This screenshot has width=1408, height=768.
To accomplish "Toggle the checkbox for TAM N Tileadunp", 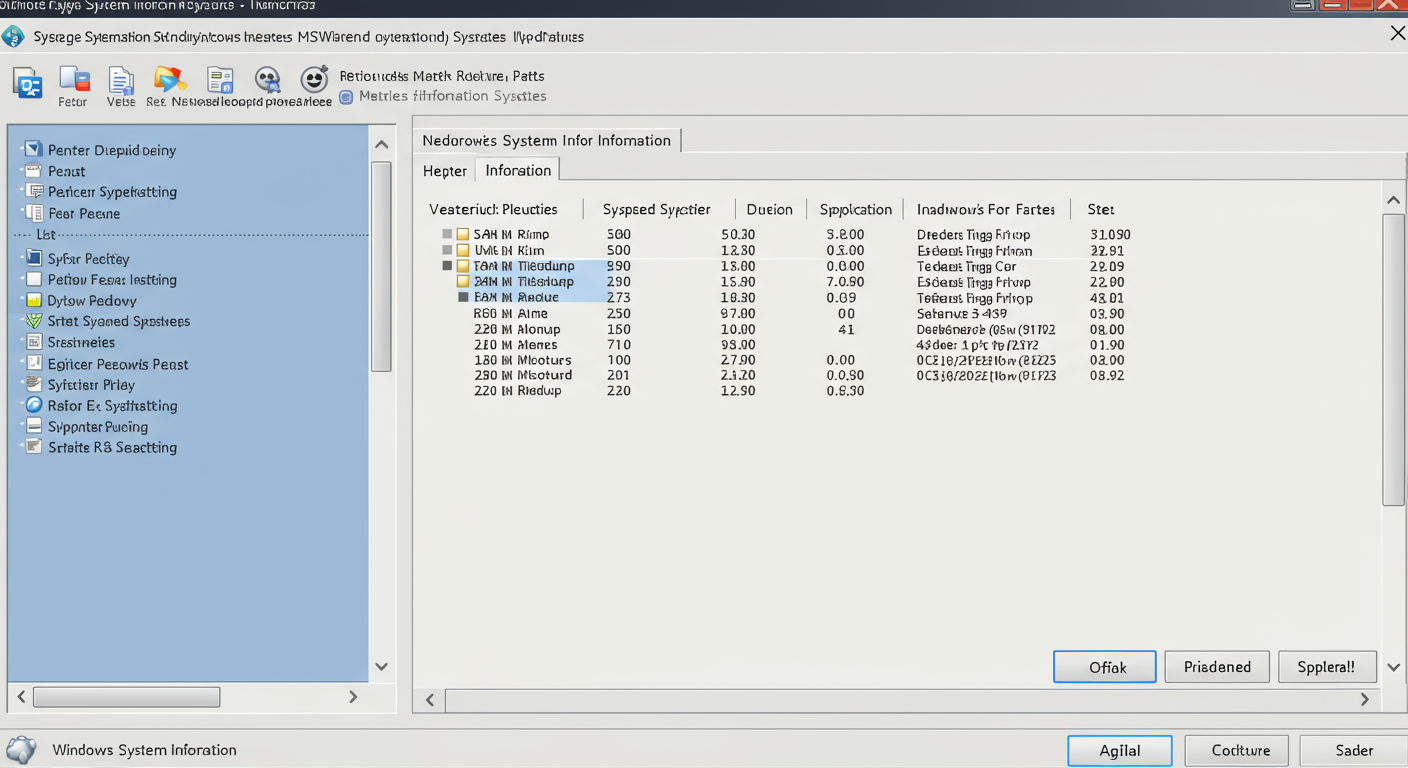I will (447, 266).
